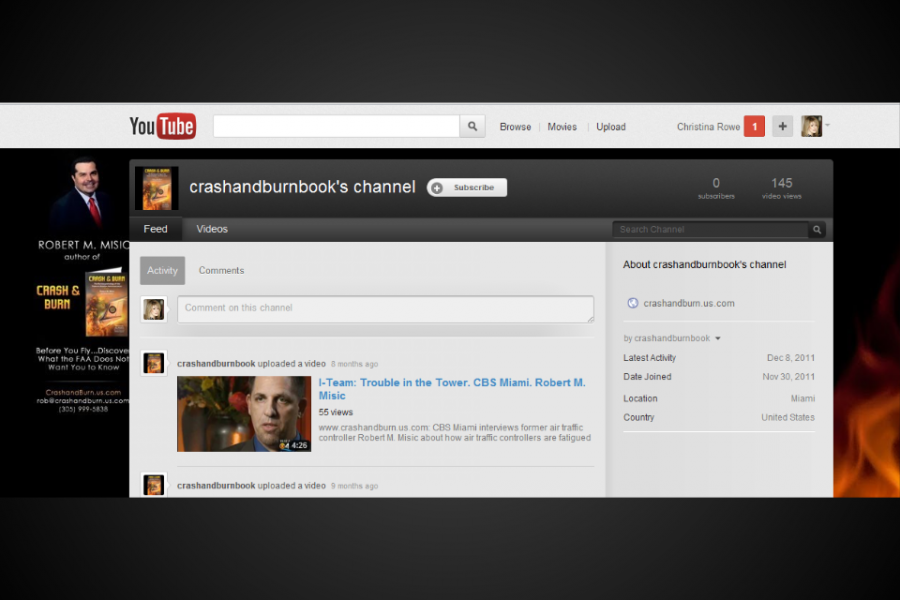Image resolution: width=900 pixels, height=600 pixels.
Task: Click the 'Nov 30, 2011' date joined value
Action: pyautogui.click(x=789, y=377)
